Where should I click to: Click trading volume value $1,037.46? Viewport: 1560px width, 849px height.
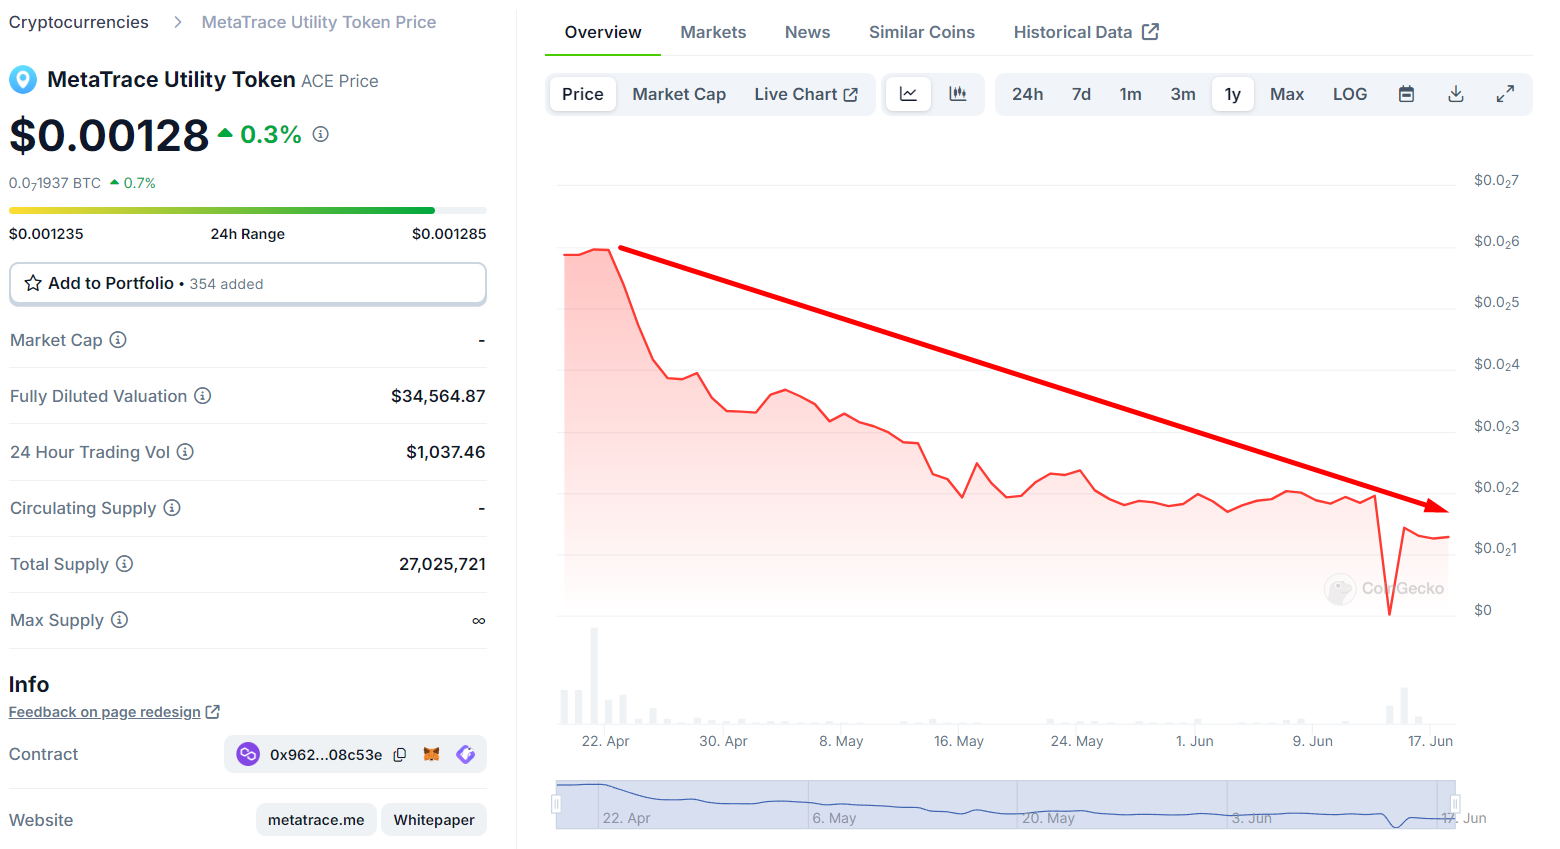446,452
